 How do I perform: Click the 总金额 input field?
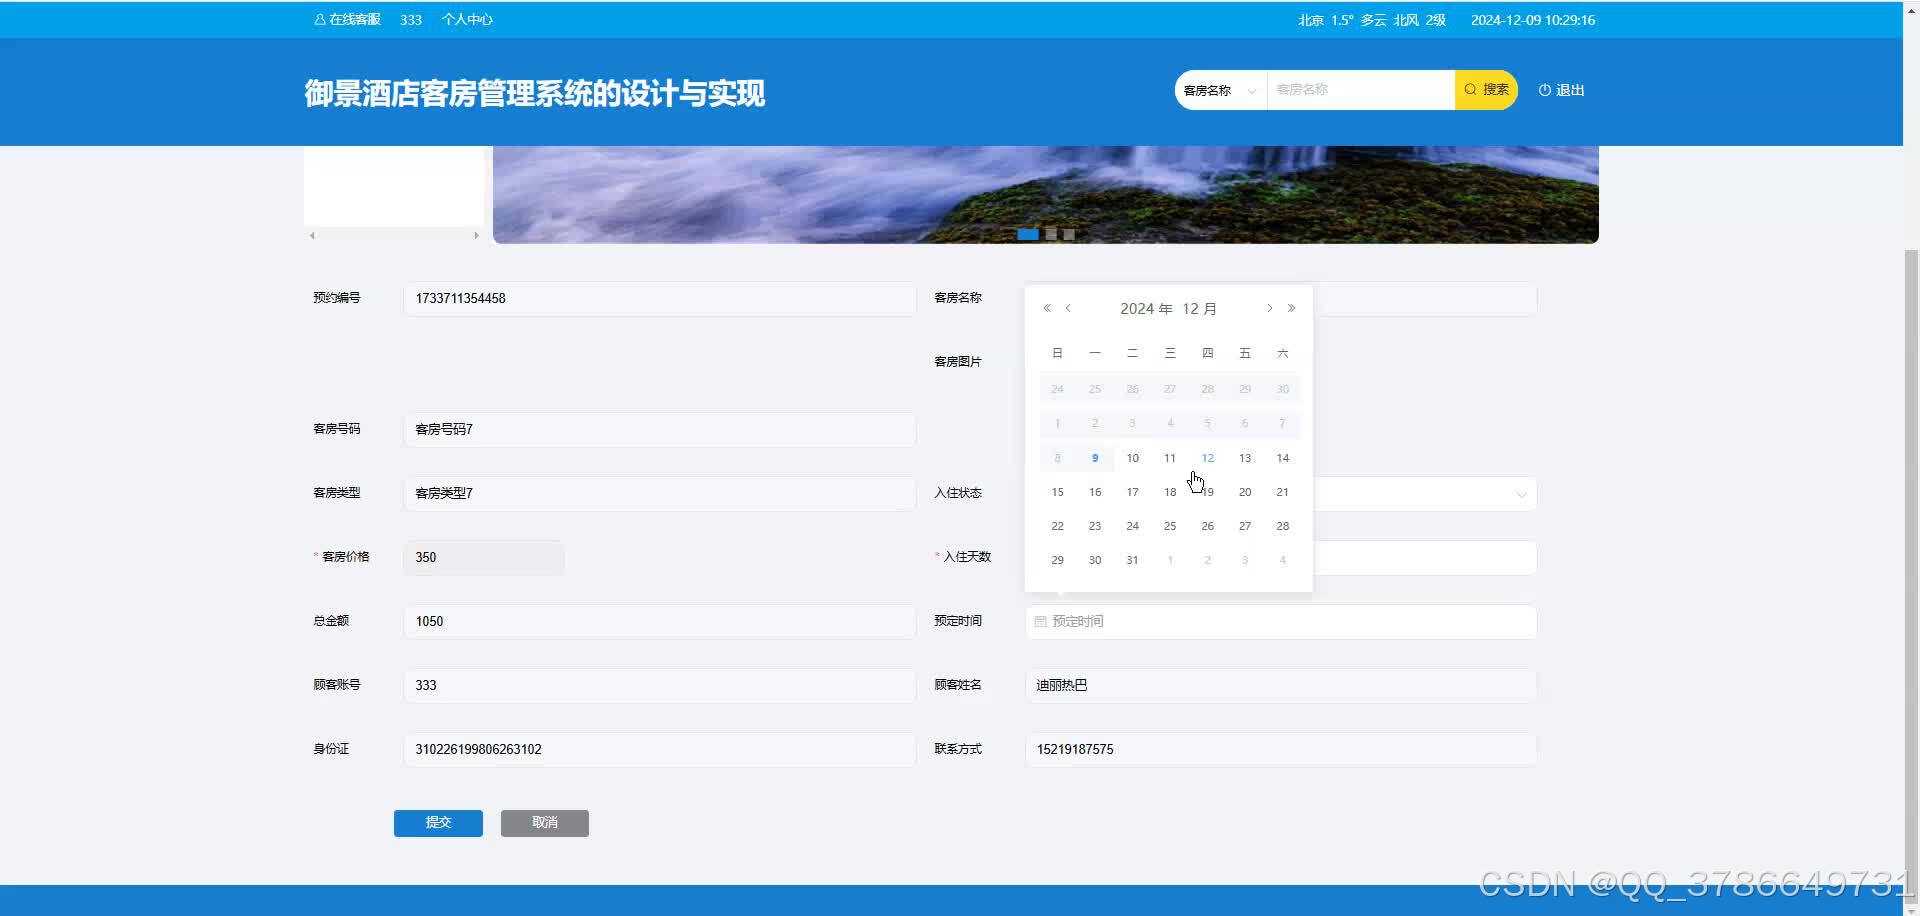click(x=659, y=622)
